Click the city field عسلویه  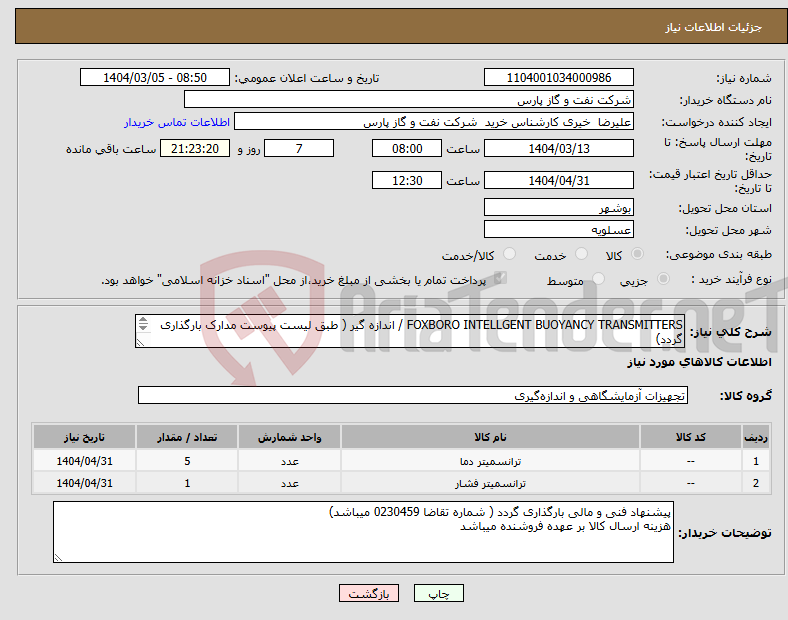point(559,229)
